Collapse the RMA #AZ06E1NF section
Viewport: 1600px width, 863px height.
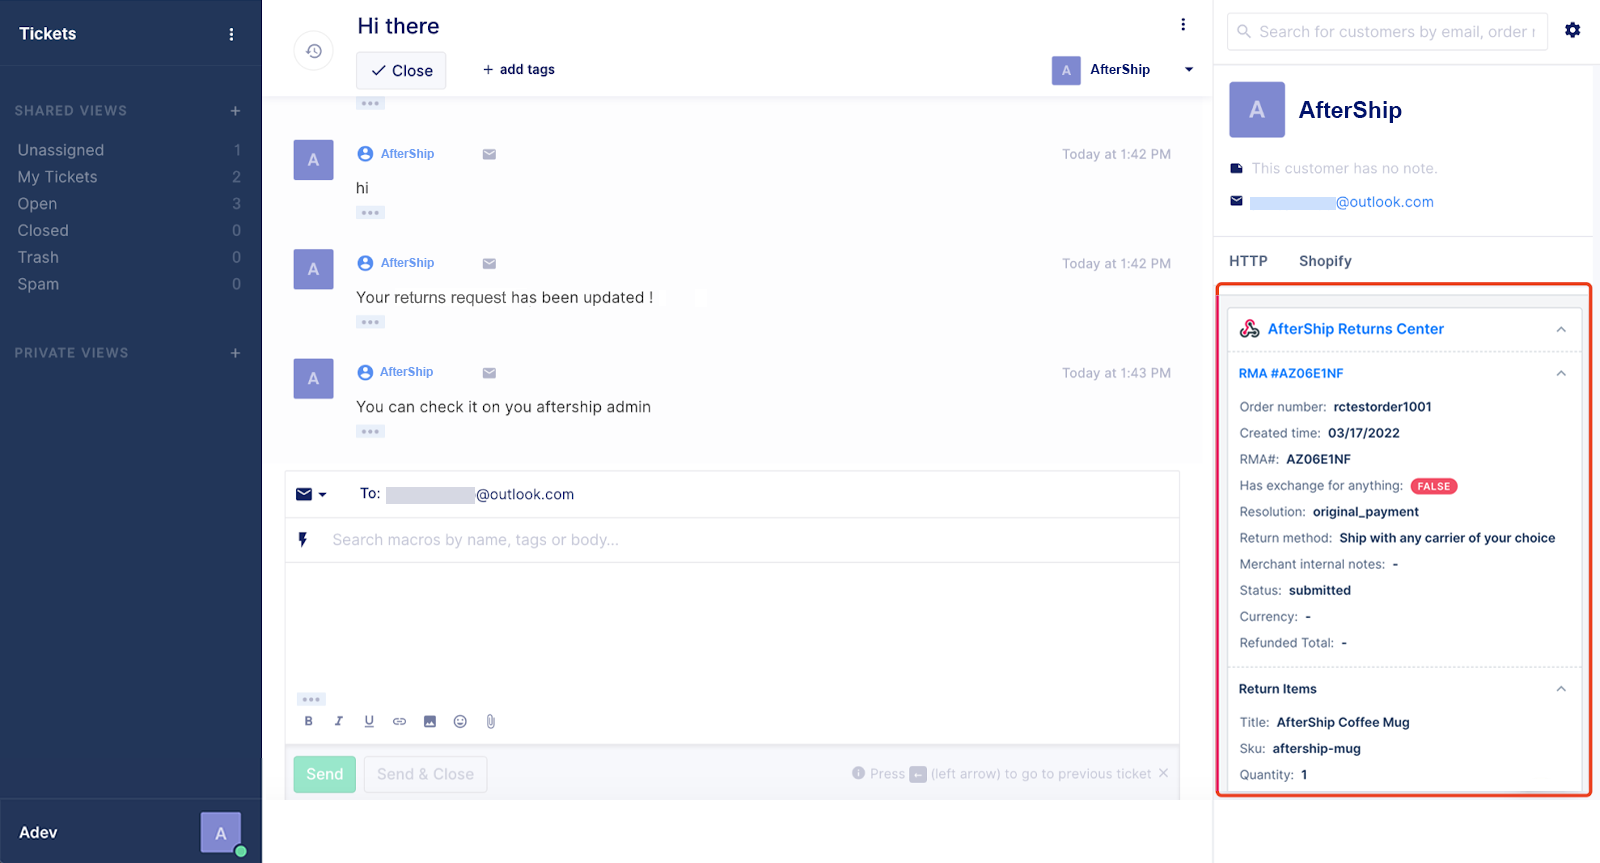[1561, 373]
